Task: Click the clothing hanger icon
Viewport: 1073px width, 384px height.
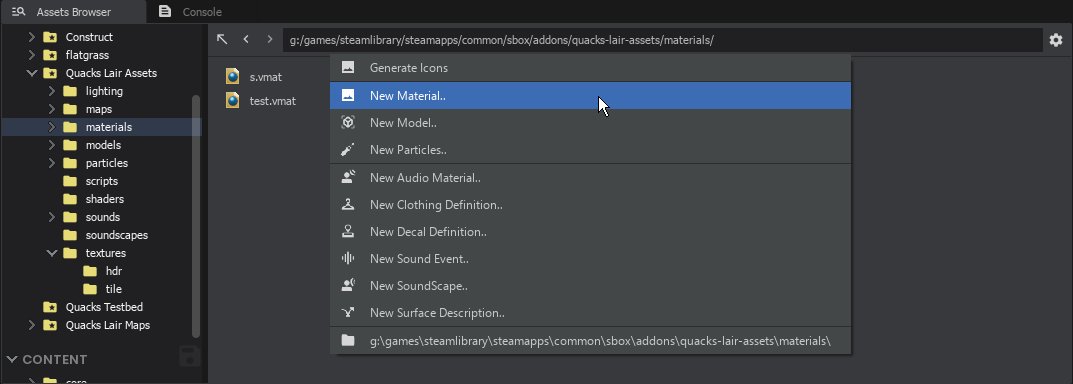Action: tap(348, 204)
